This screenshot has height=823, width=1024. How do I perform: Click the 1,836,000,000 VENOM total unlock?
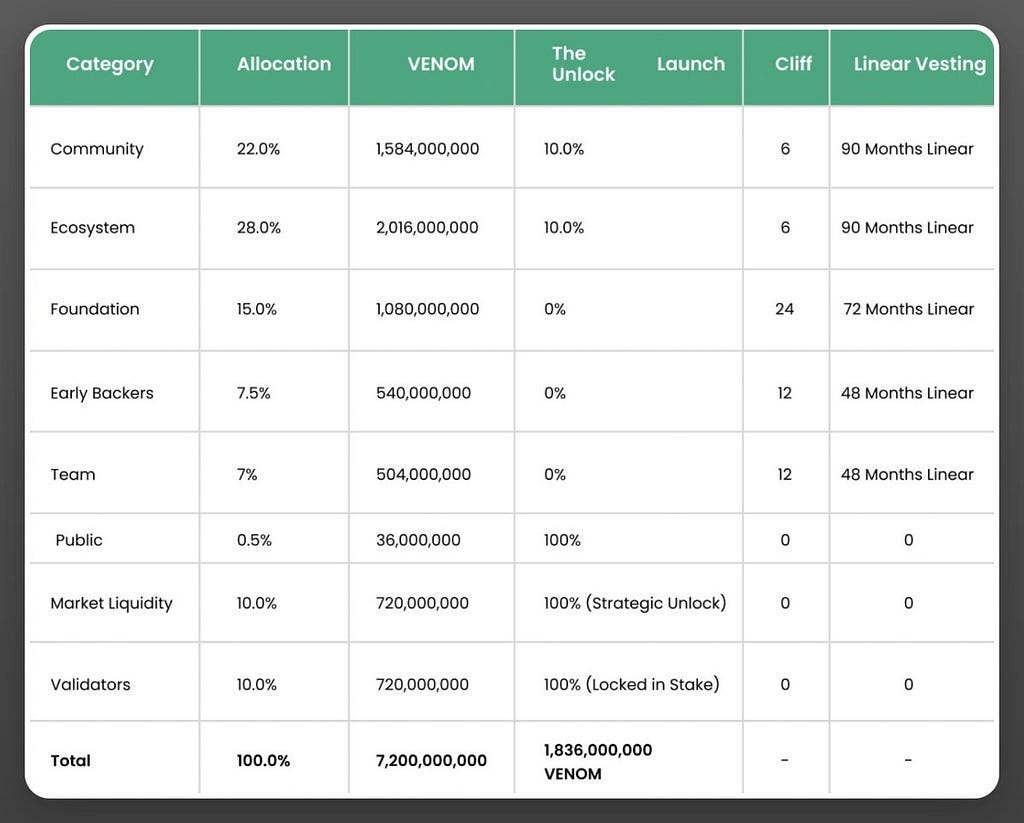(598, 762)
